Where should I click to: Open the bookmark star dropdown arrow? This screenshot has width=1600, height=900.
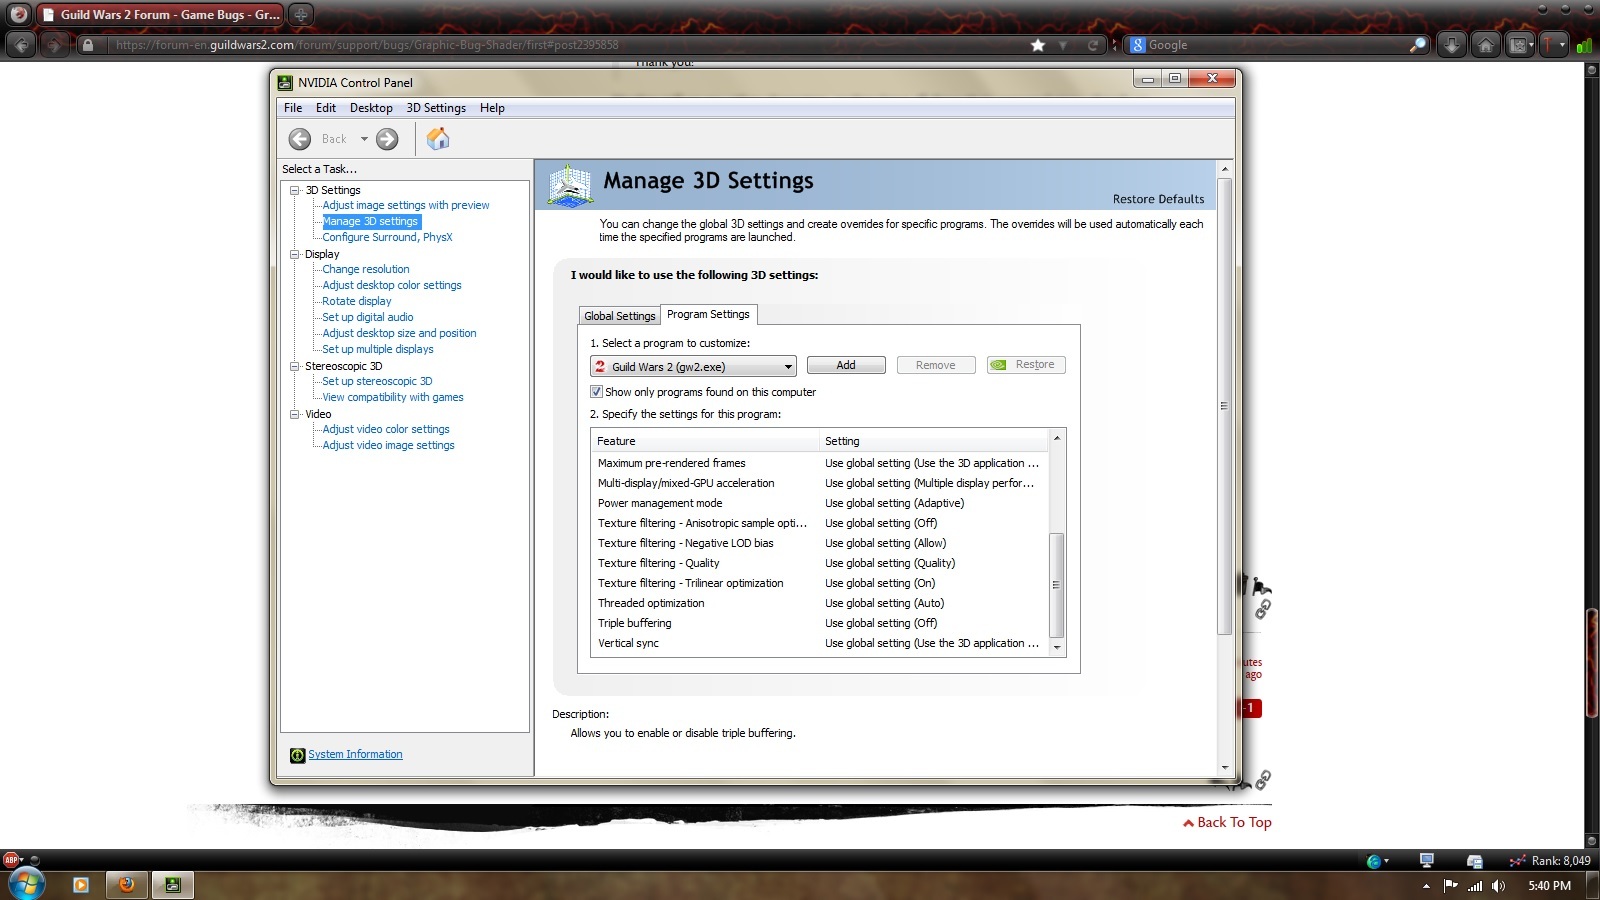click(x=1063, y=45)
